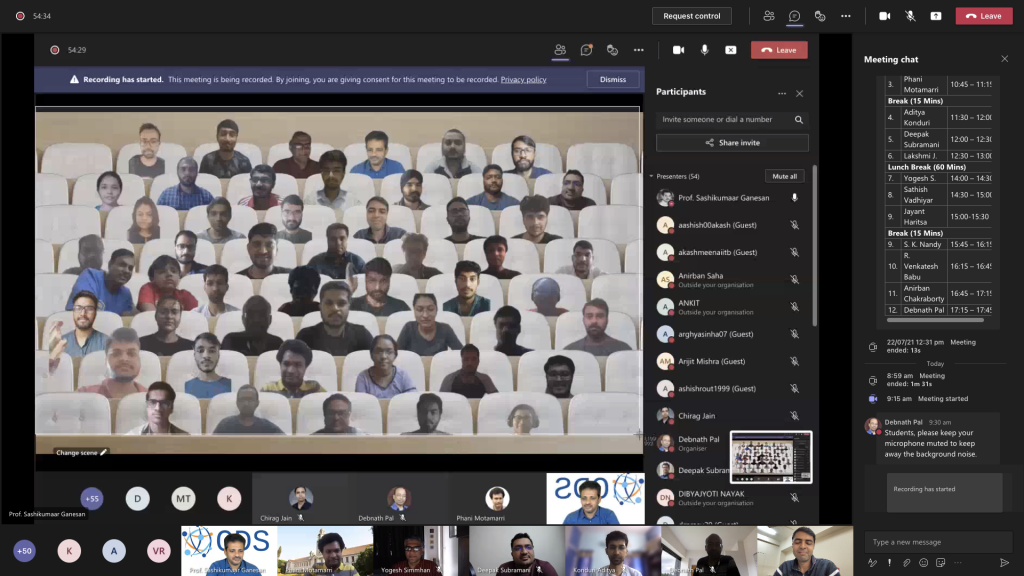Open share content tray in top toolbar
1024x576 pixels.
(x=935, y=16)
